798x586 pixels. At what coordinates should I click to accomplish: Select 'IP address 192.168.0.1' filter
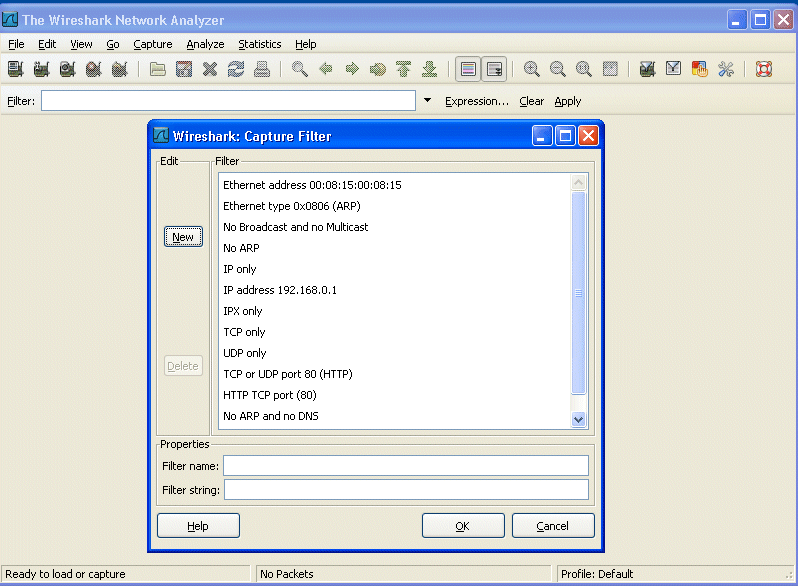coord(394,290)
